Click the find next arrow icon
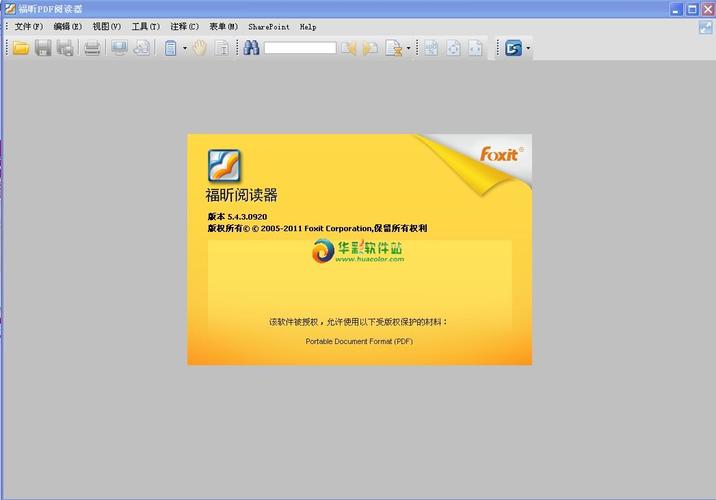This screenshot has height=500, width=716. click(370, 48)
